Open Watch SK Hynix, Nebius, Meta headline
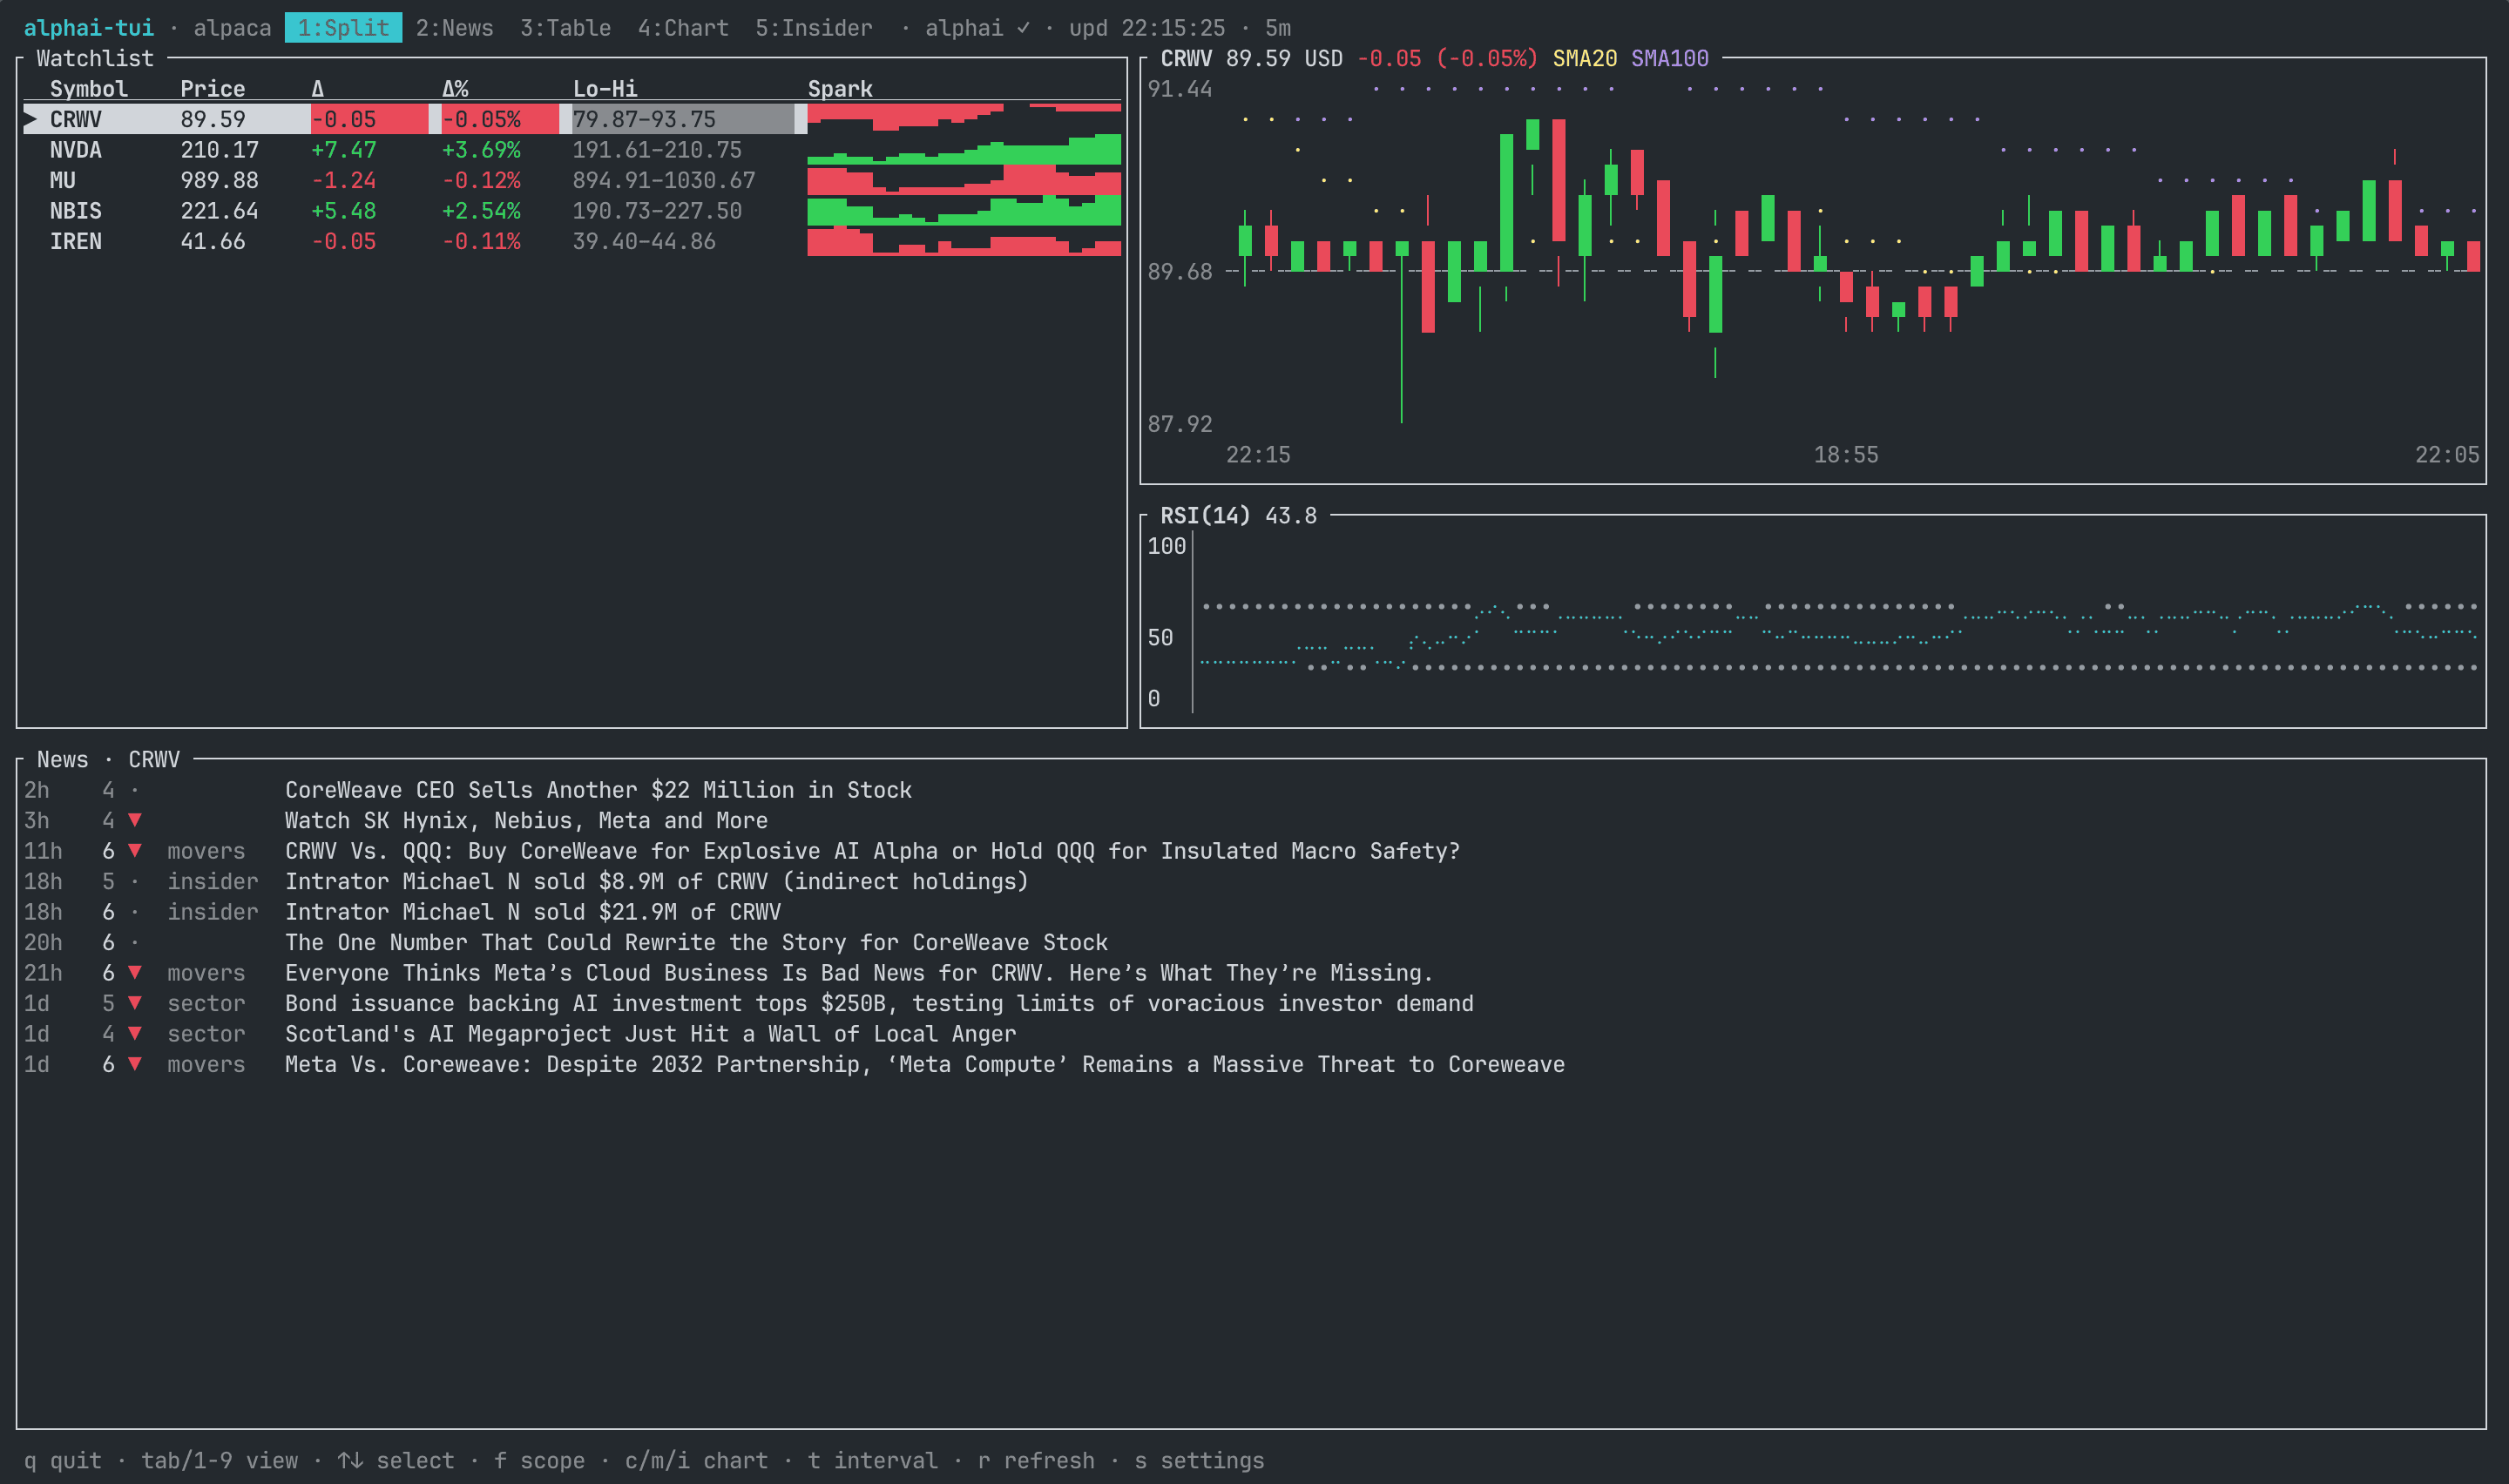 526,820
